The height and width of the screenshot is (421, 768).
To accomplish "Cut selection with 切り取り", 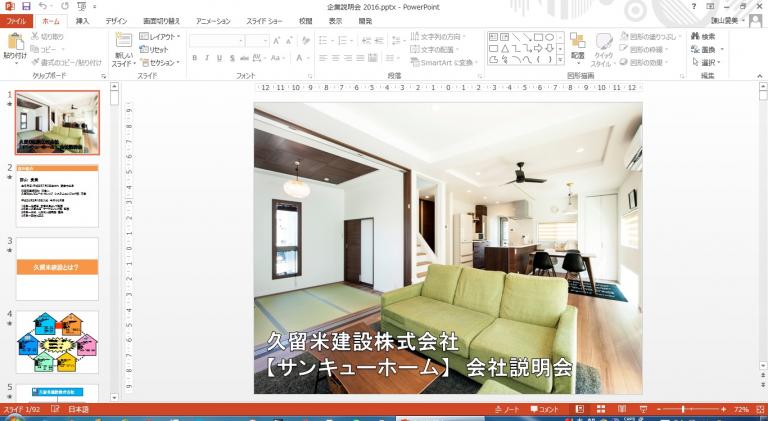I will pyautogui.click(x=48, y=36).
